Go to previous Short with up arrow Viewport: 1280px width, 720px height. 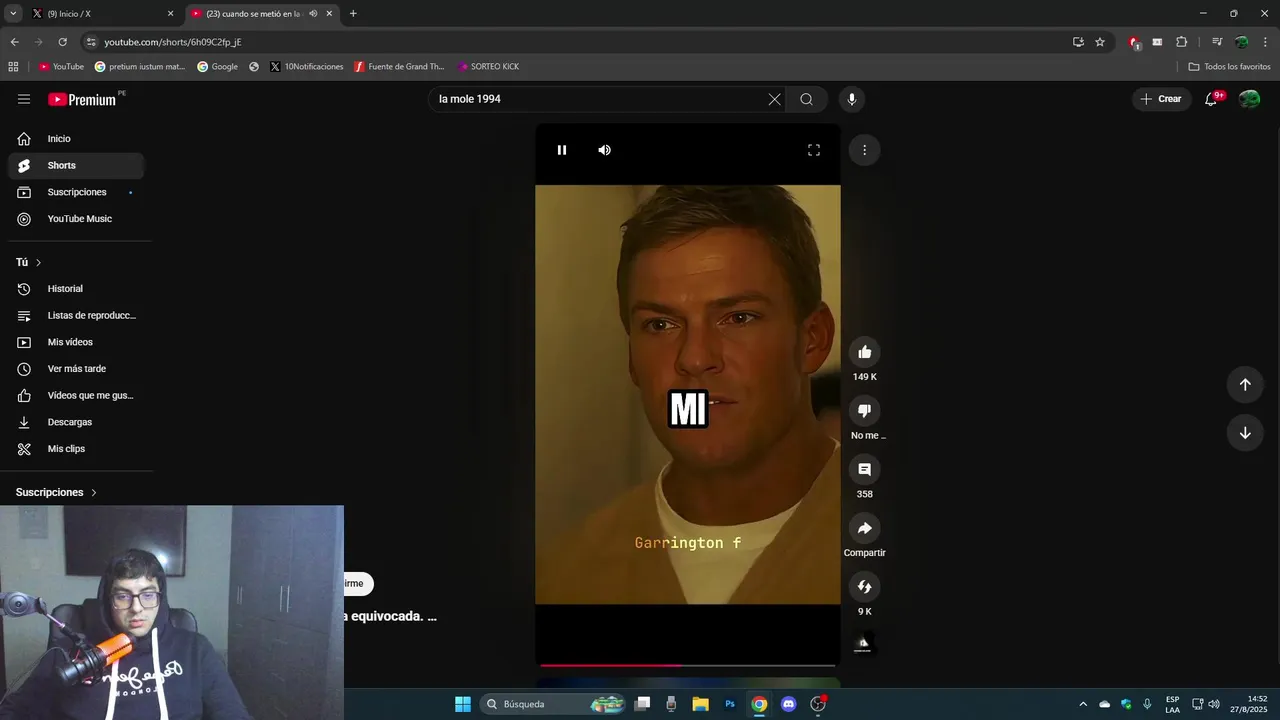pos(1245,385)
